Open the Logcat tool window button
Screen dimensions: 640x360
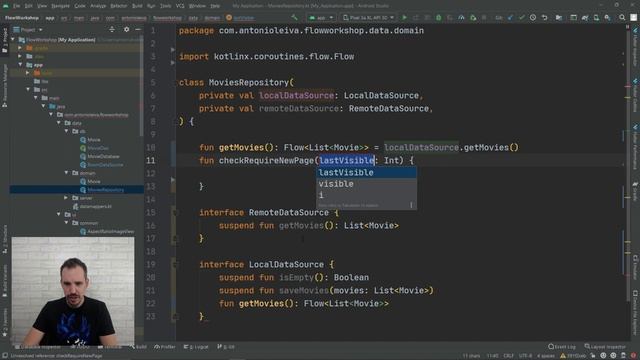(196, 347)
